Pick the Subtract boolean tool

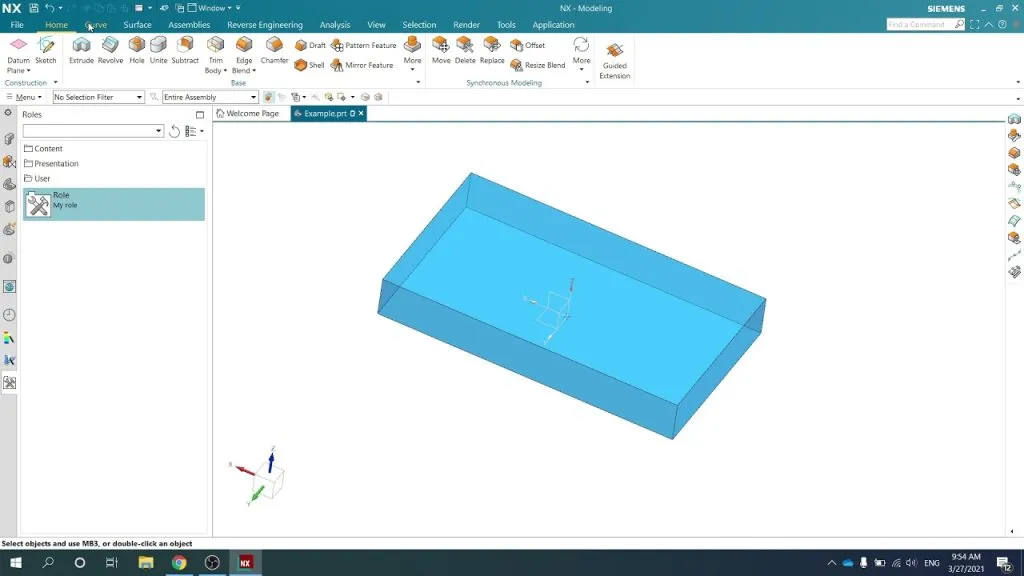tap(185, 50)
